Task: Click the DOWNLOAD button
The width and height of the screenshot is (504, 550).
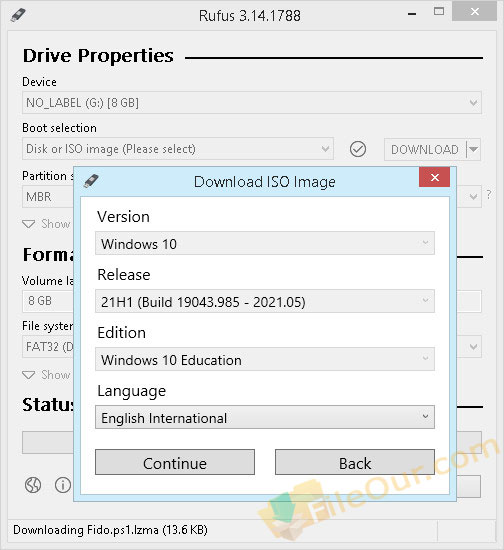Action: pyautogui.click(x=425, y=149)
